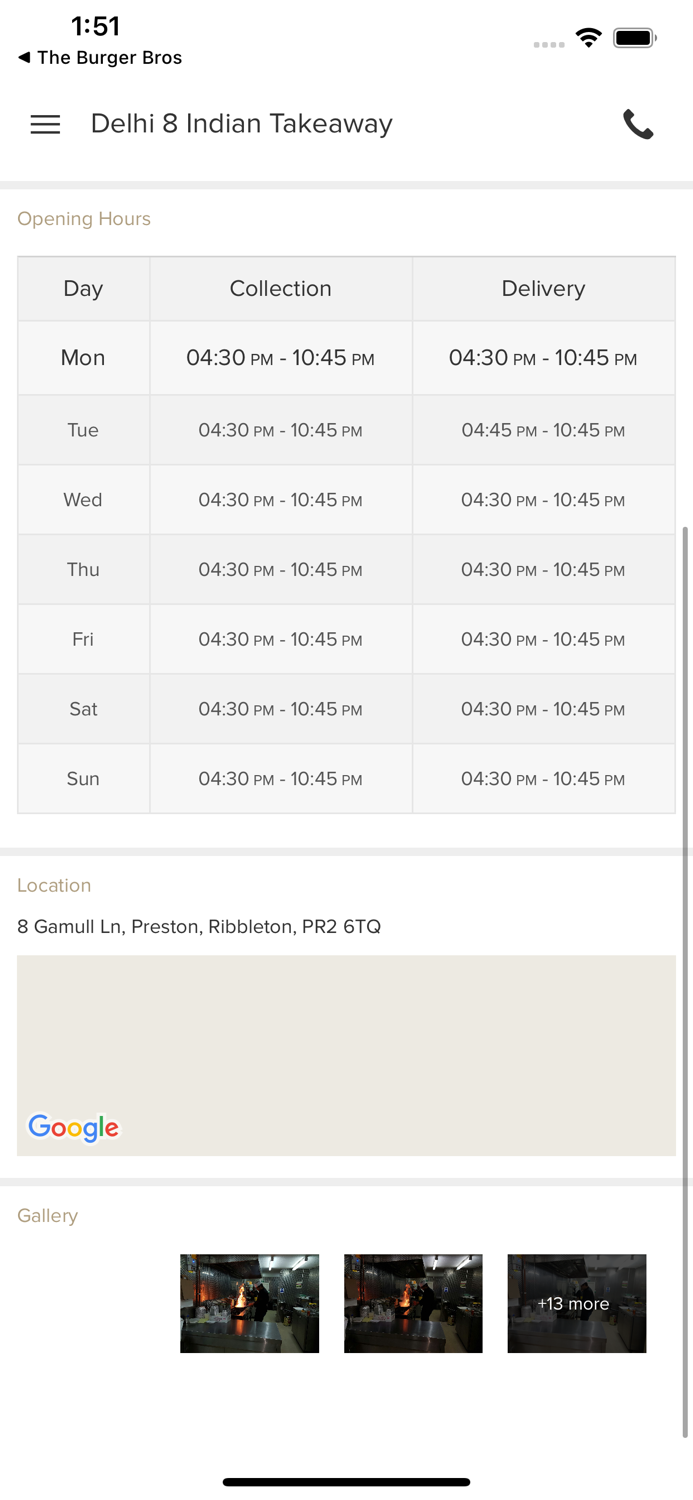Select the Collection column header
This screenshot has height=1500, width=693.
click(x=280, y=289)
